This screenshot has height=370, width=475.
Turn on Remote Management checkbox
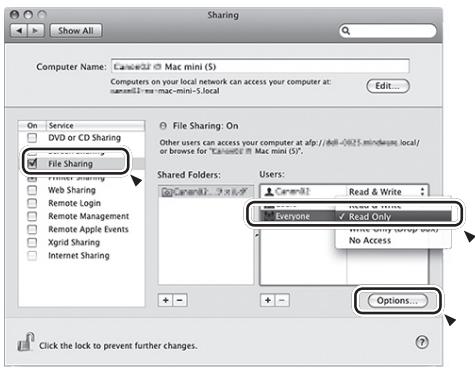[32, 216]
